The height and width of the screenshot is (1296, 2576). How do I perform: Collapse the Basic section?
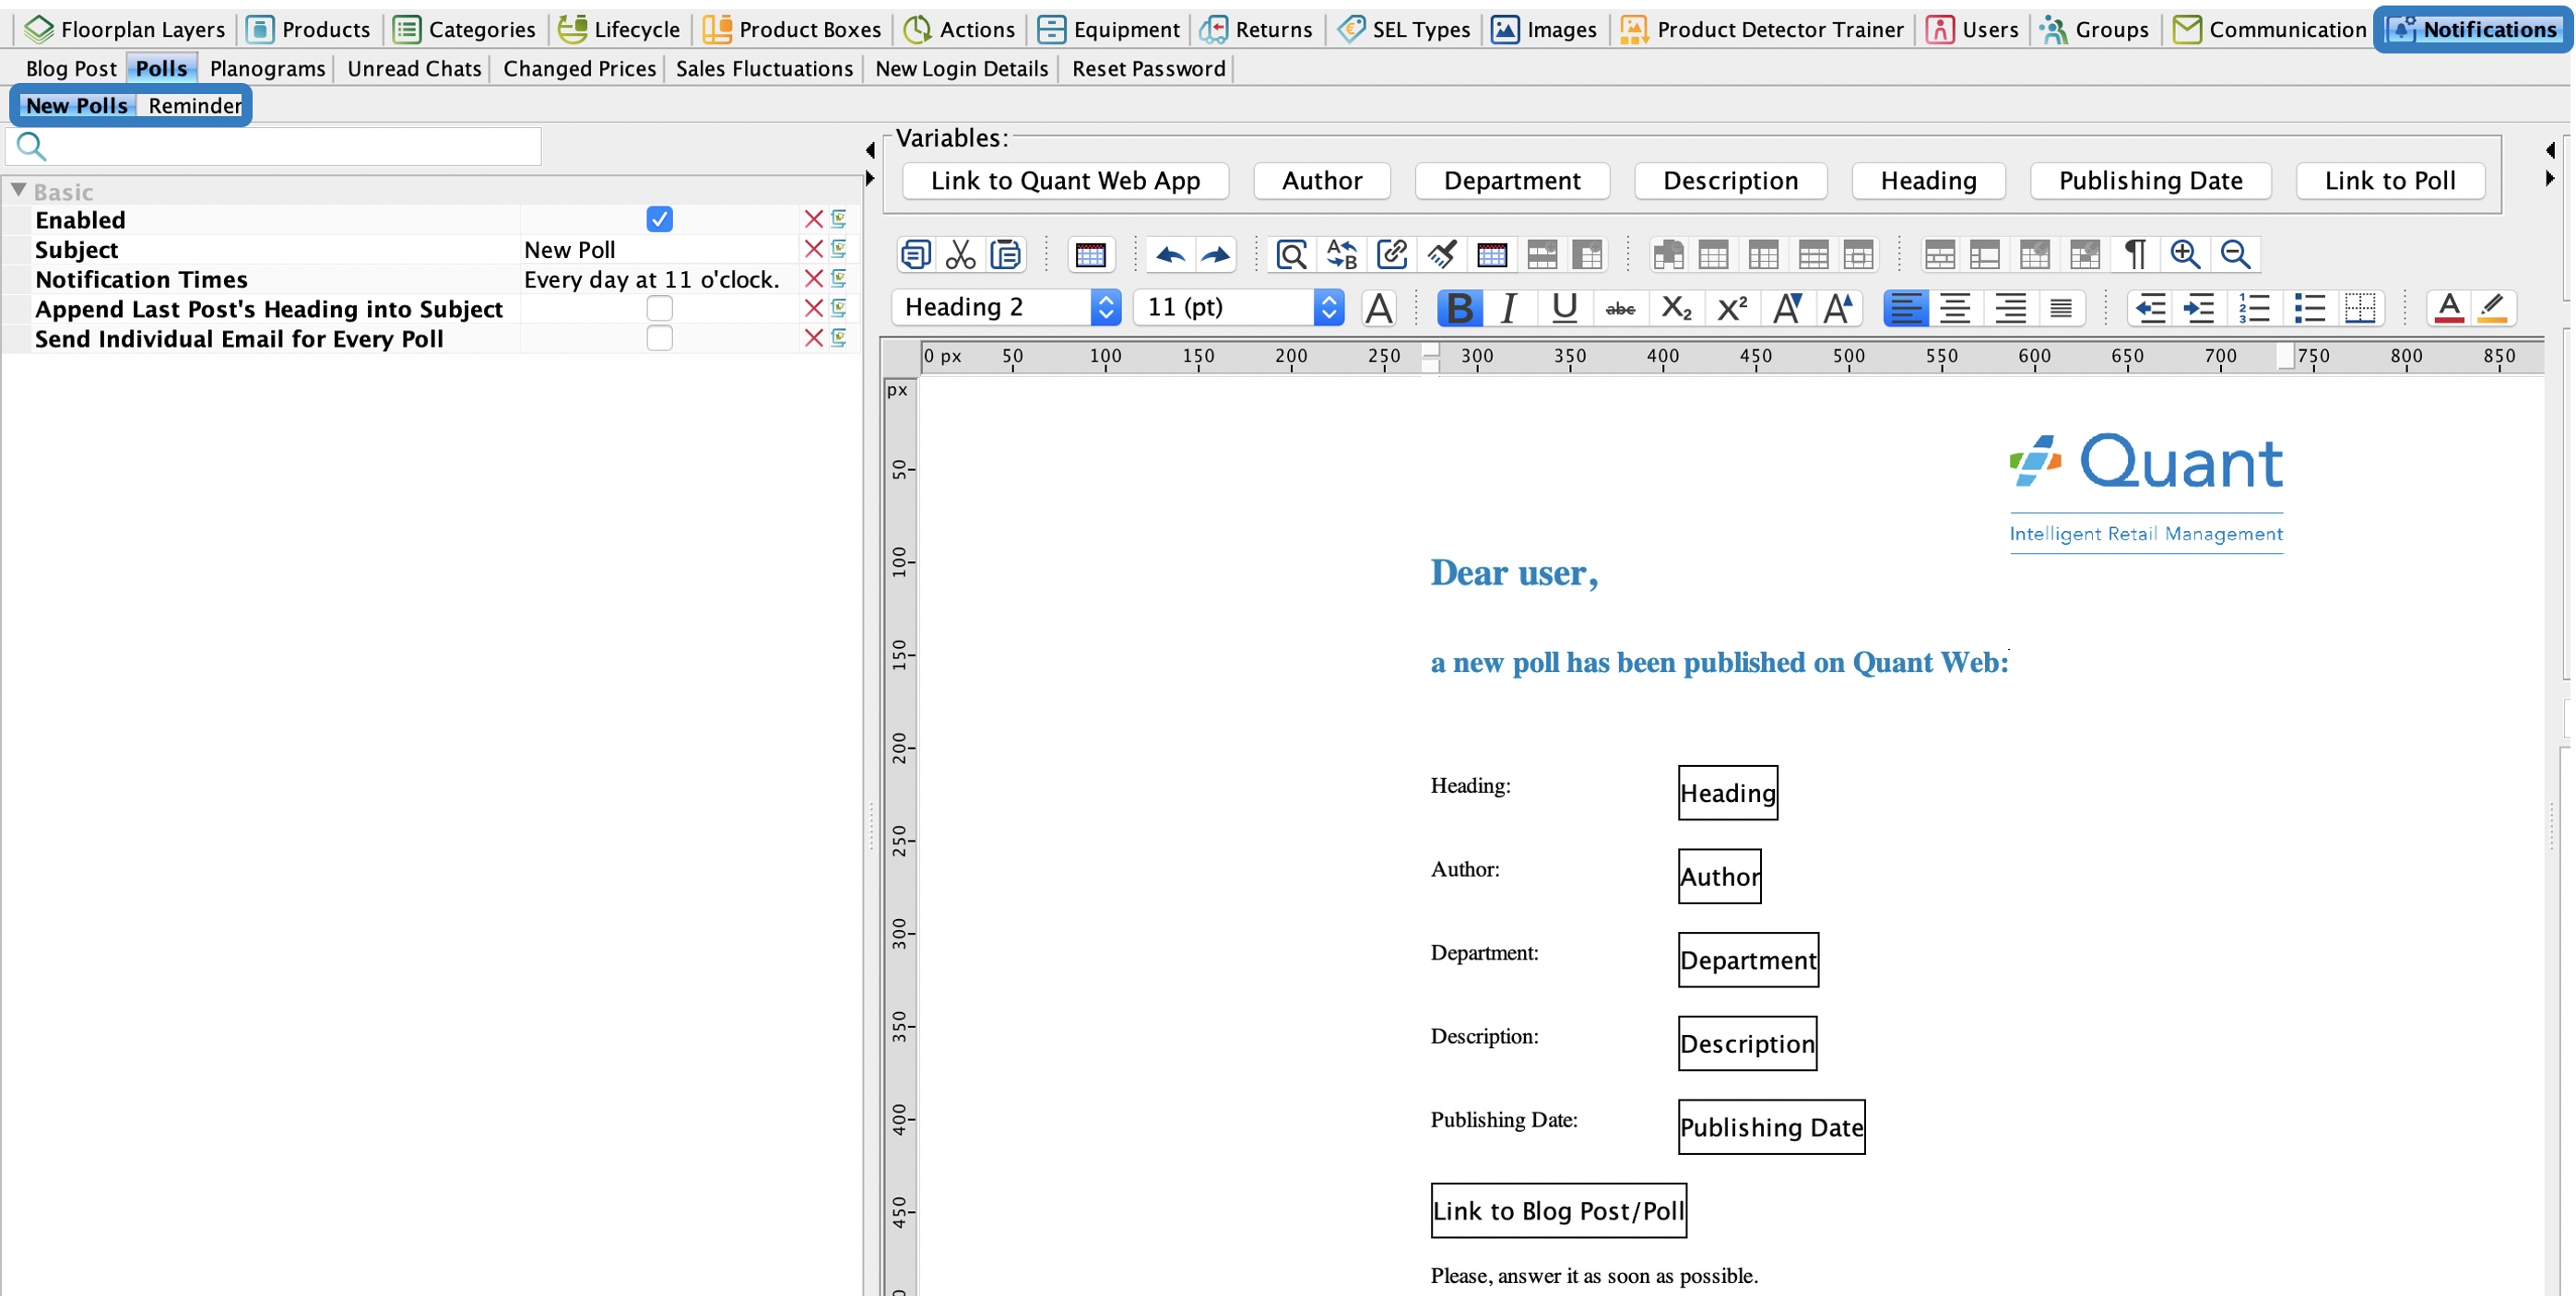(x=18, y=190)
